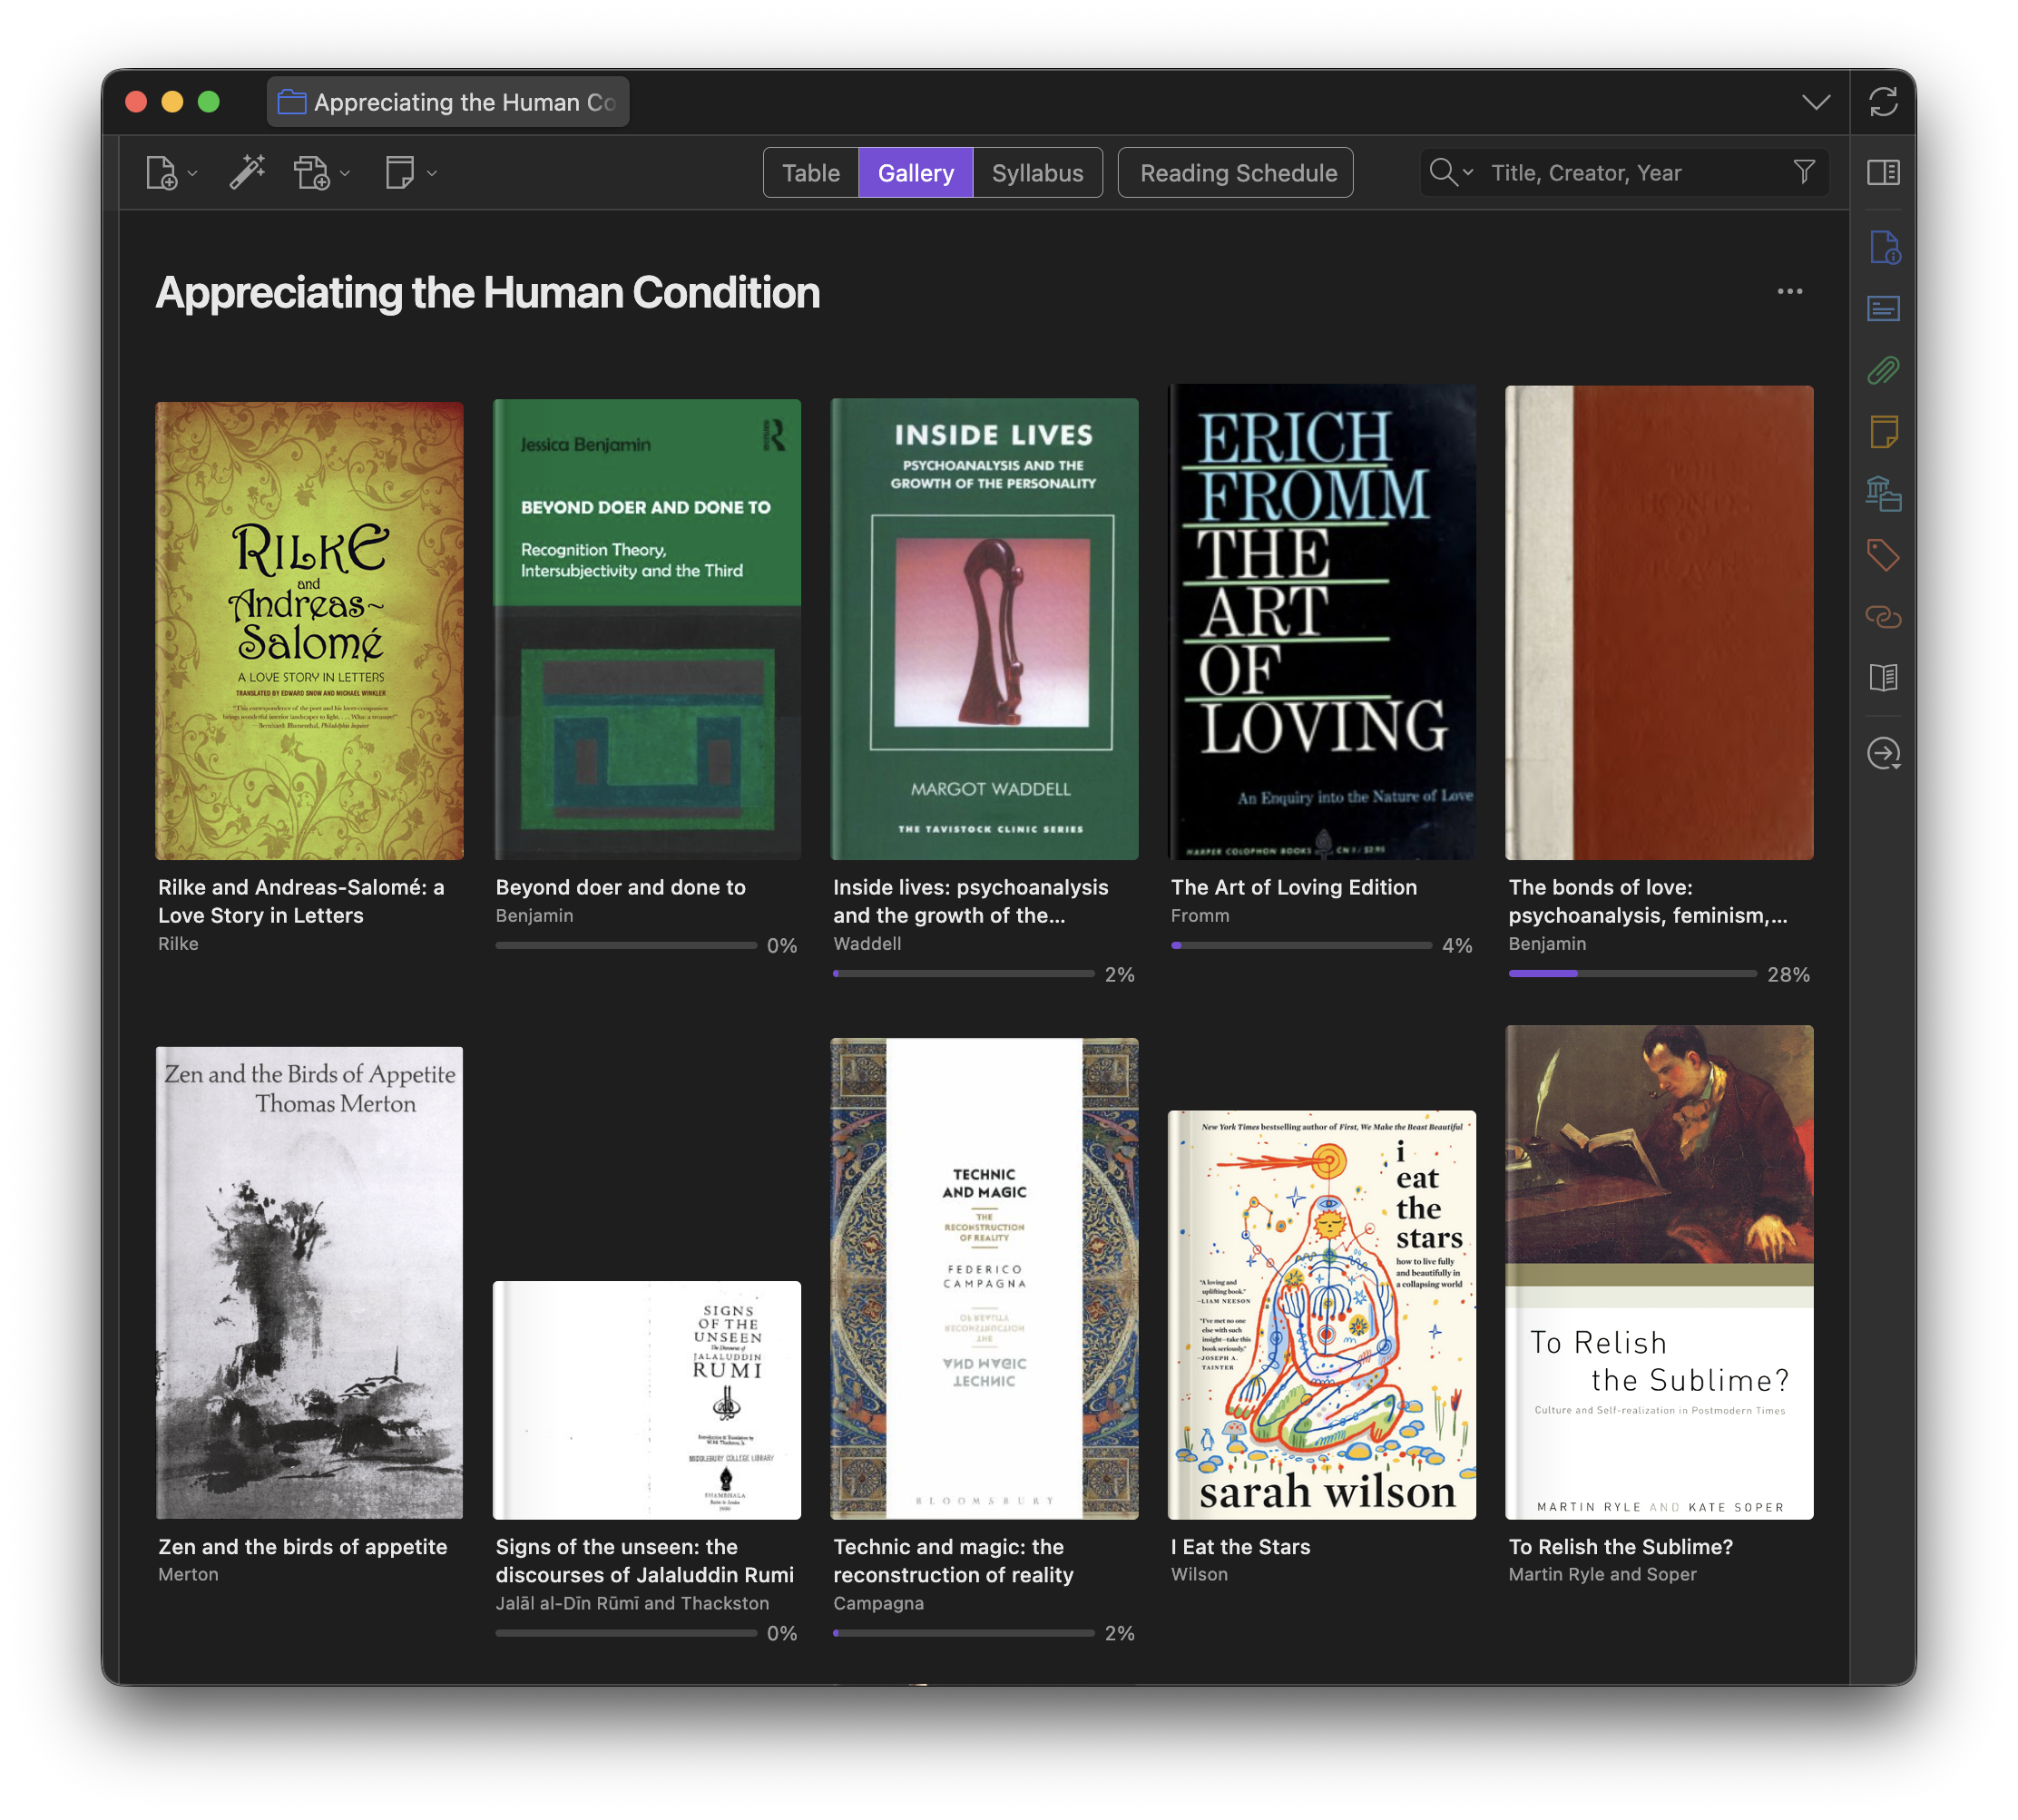
Task: Click the open book reader icon
Action: point(1883,677)
